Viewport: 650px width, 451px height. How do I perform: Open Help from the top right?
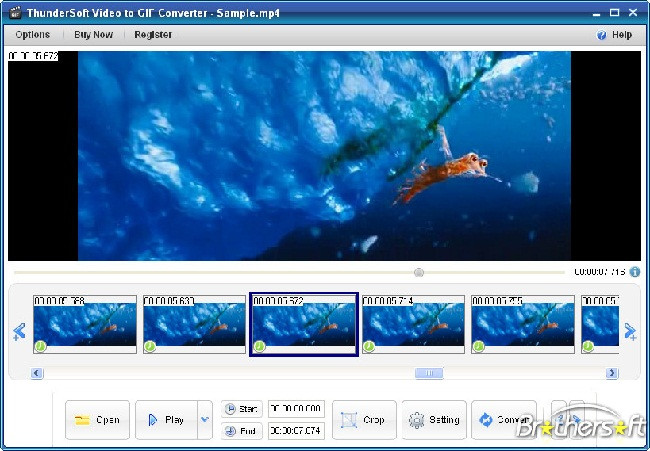(x=615, y=35)
